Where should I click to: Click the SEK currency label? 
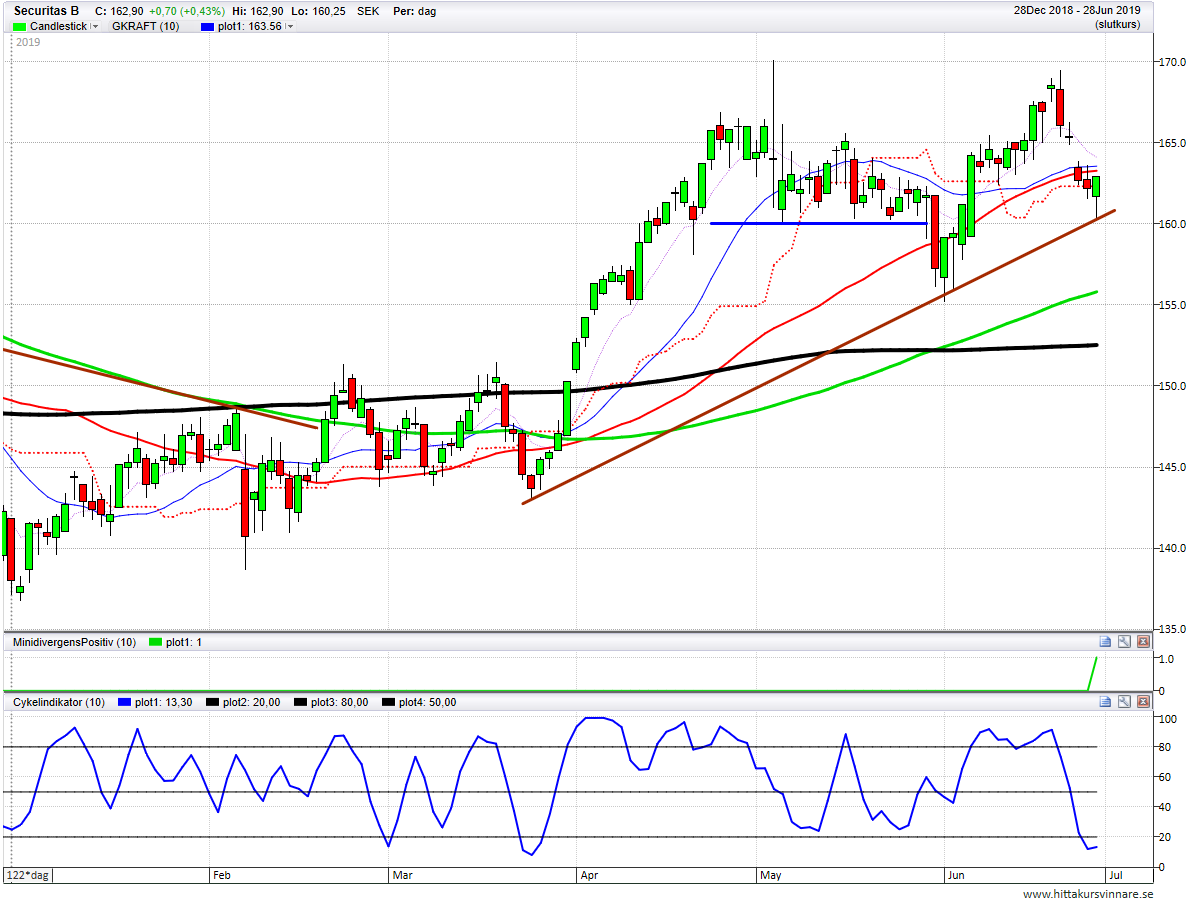coord(367,11)
